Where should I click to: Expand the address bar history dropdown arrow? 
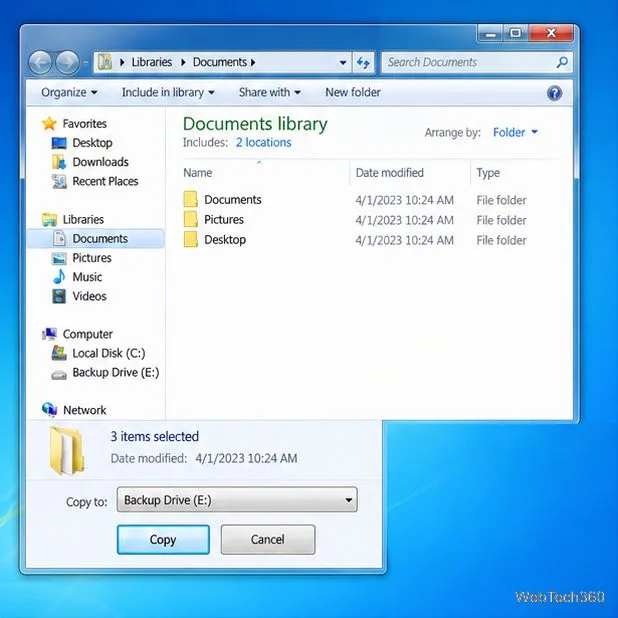tap(343, 62)
